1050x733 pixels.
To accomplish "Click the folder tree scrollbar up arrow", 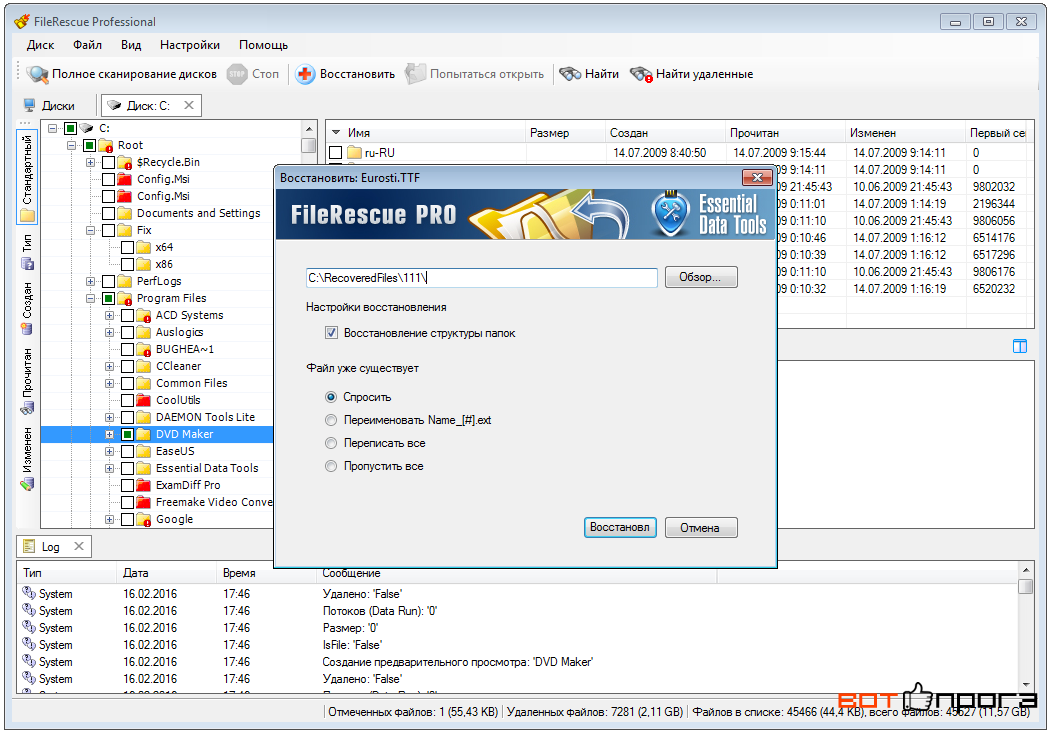I will (308, 129).
